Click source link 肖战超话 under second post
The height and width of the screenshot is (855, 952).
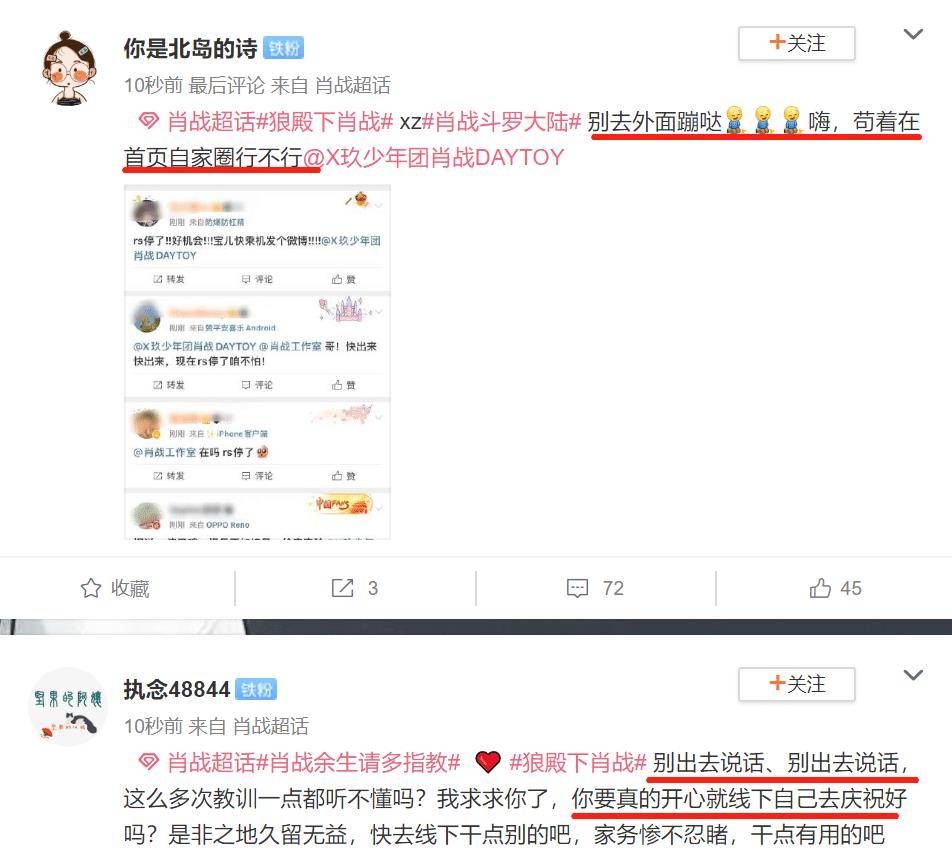(x=271, y=726)
